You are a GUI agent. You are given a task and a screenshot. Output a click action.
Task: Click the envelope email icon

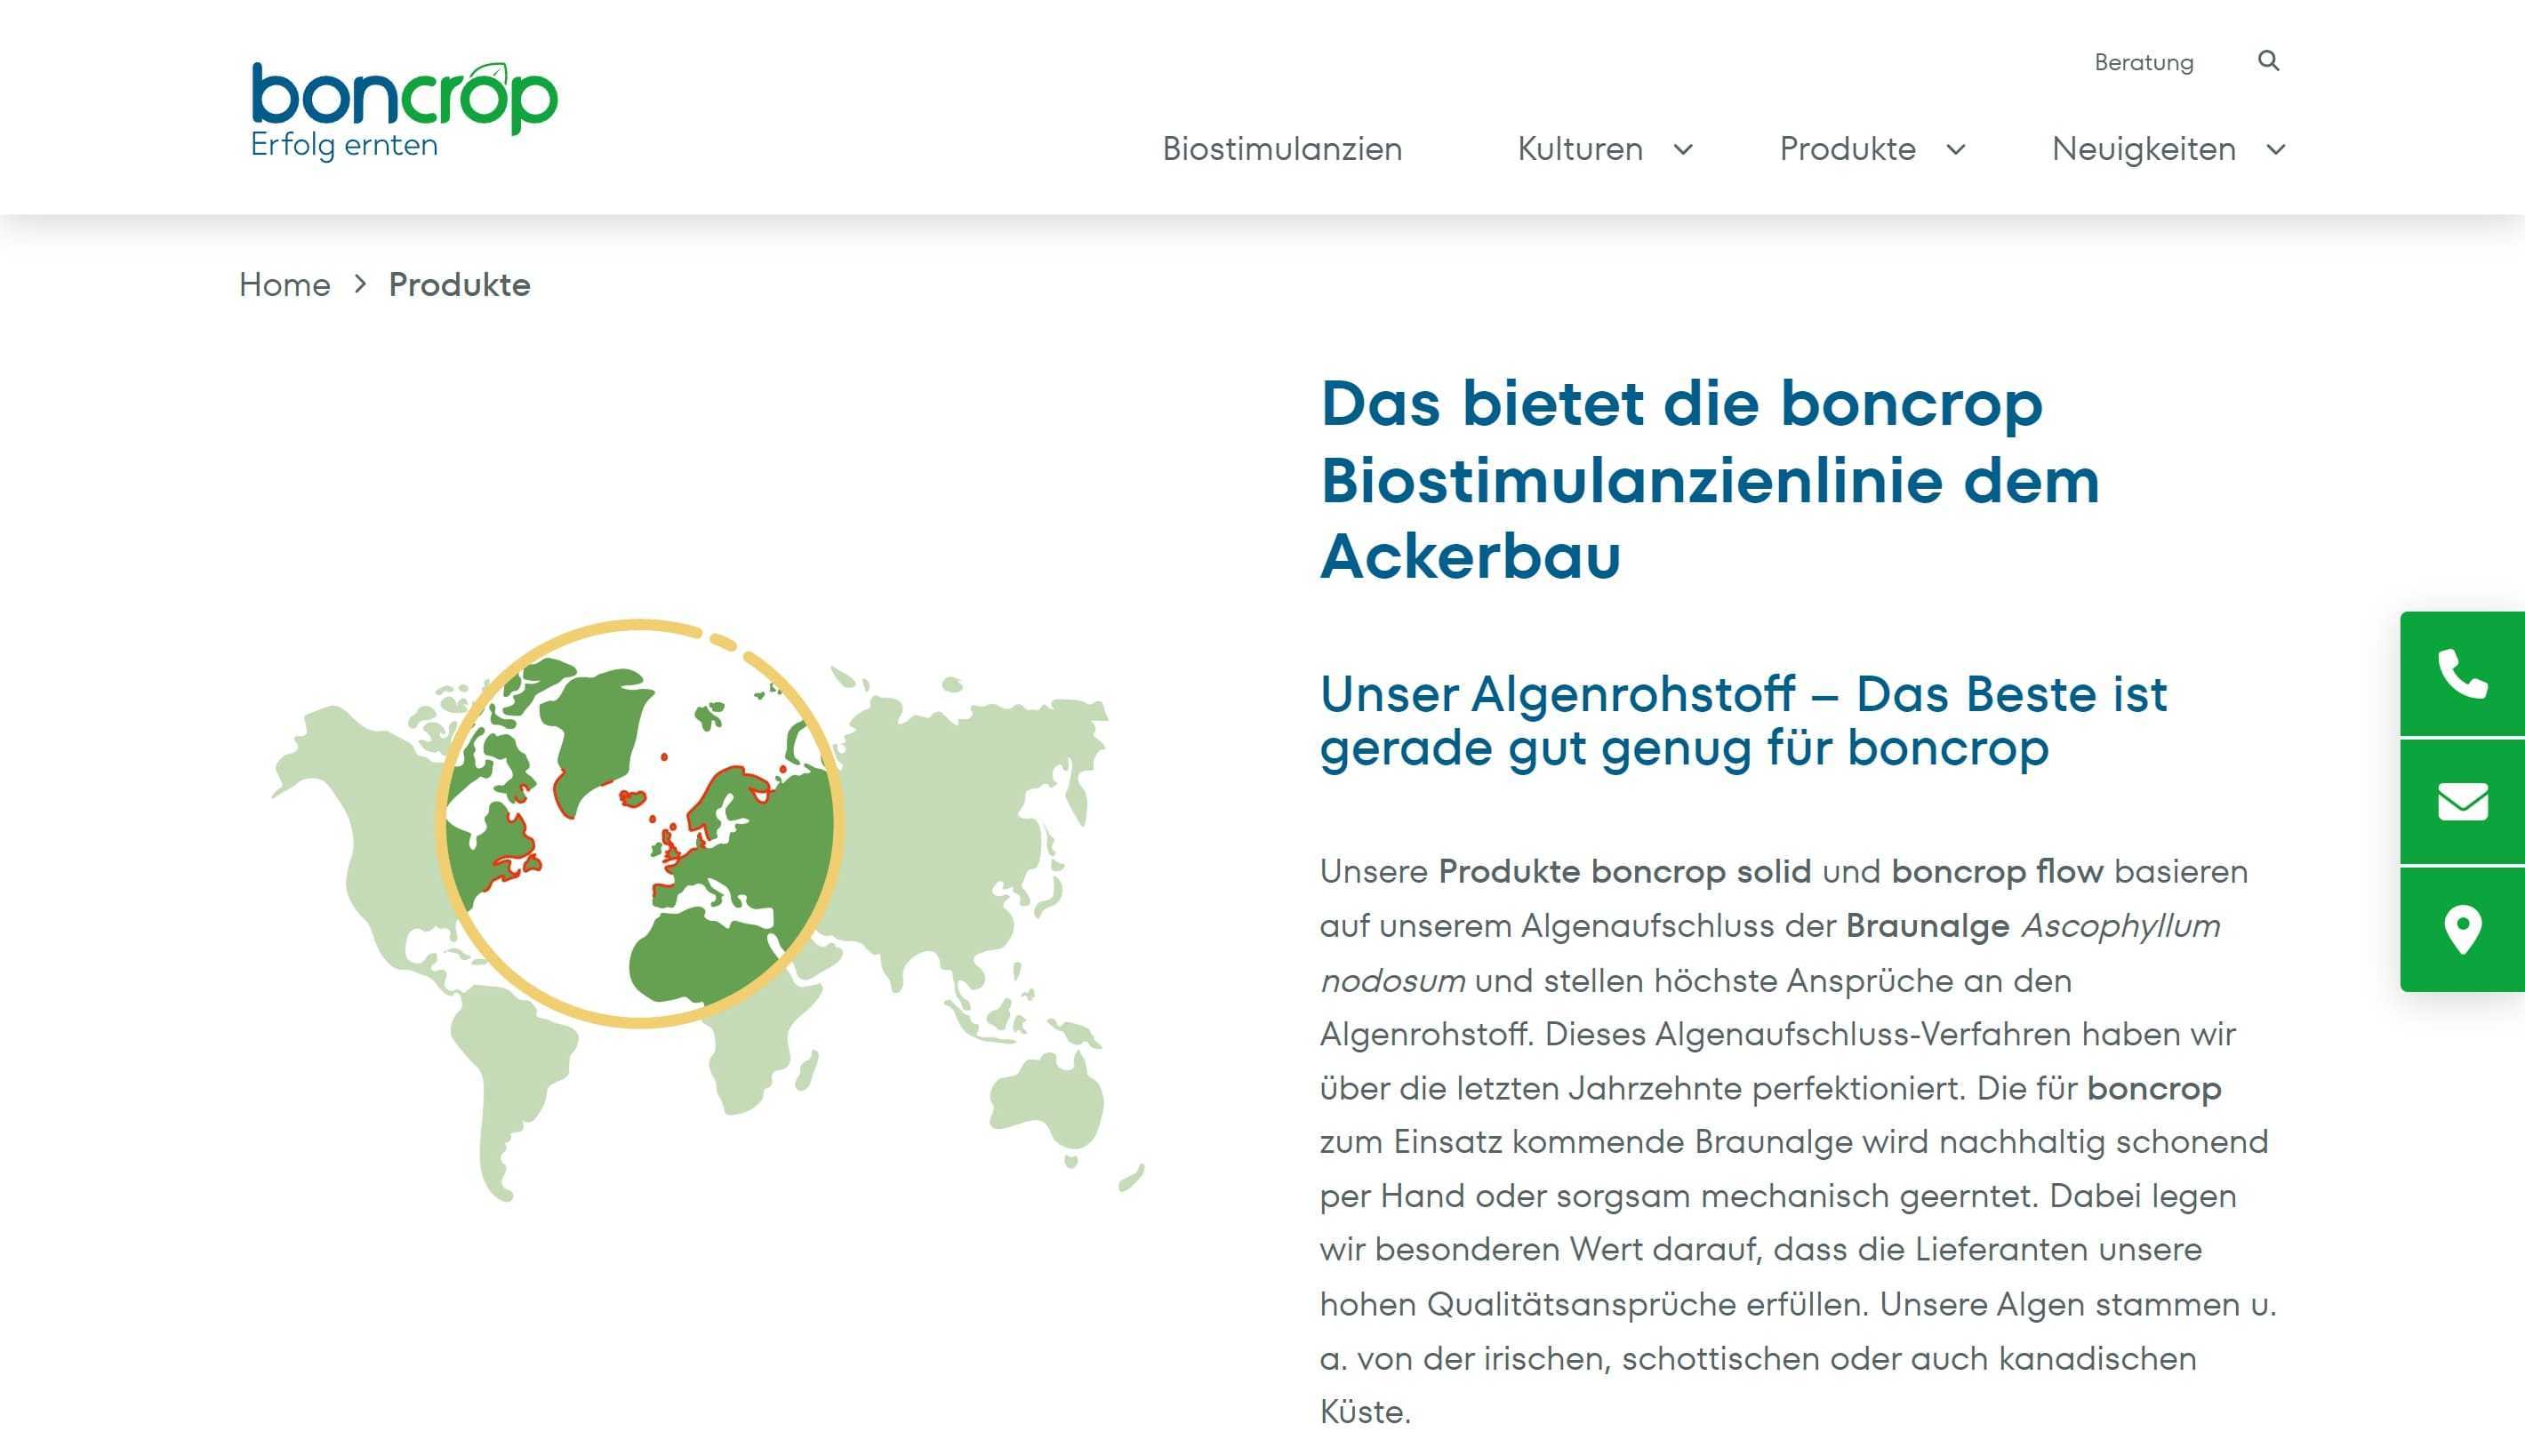coord(2462,801)
